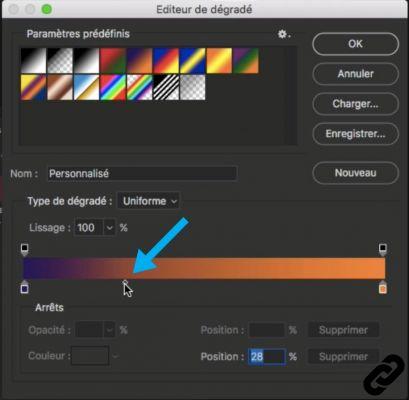Cancel with the Annuler button

(355, 74)
